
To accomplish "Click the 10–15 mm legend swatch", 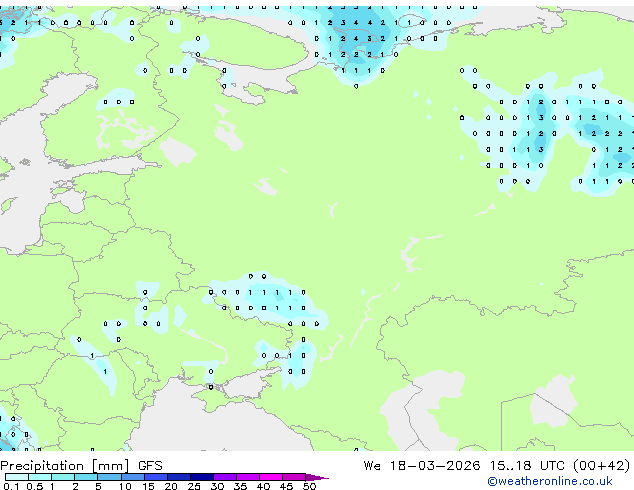I will [x=132, y=477].
